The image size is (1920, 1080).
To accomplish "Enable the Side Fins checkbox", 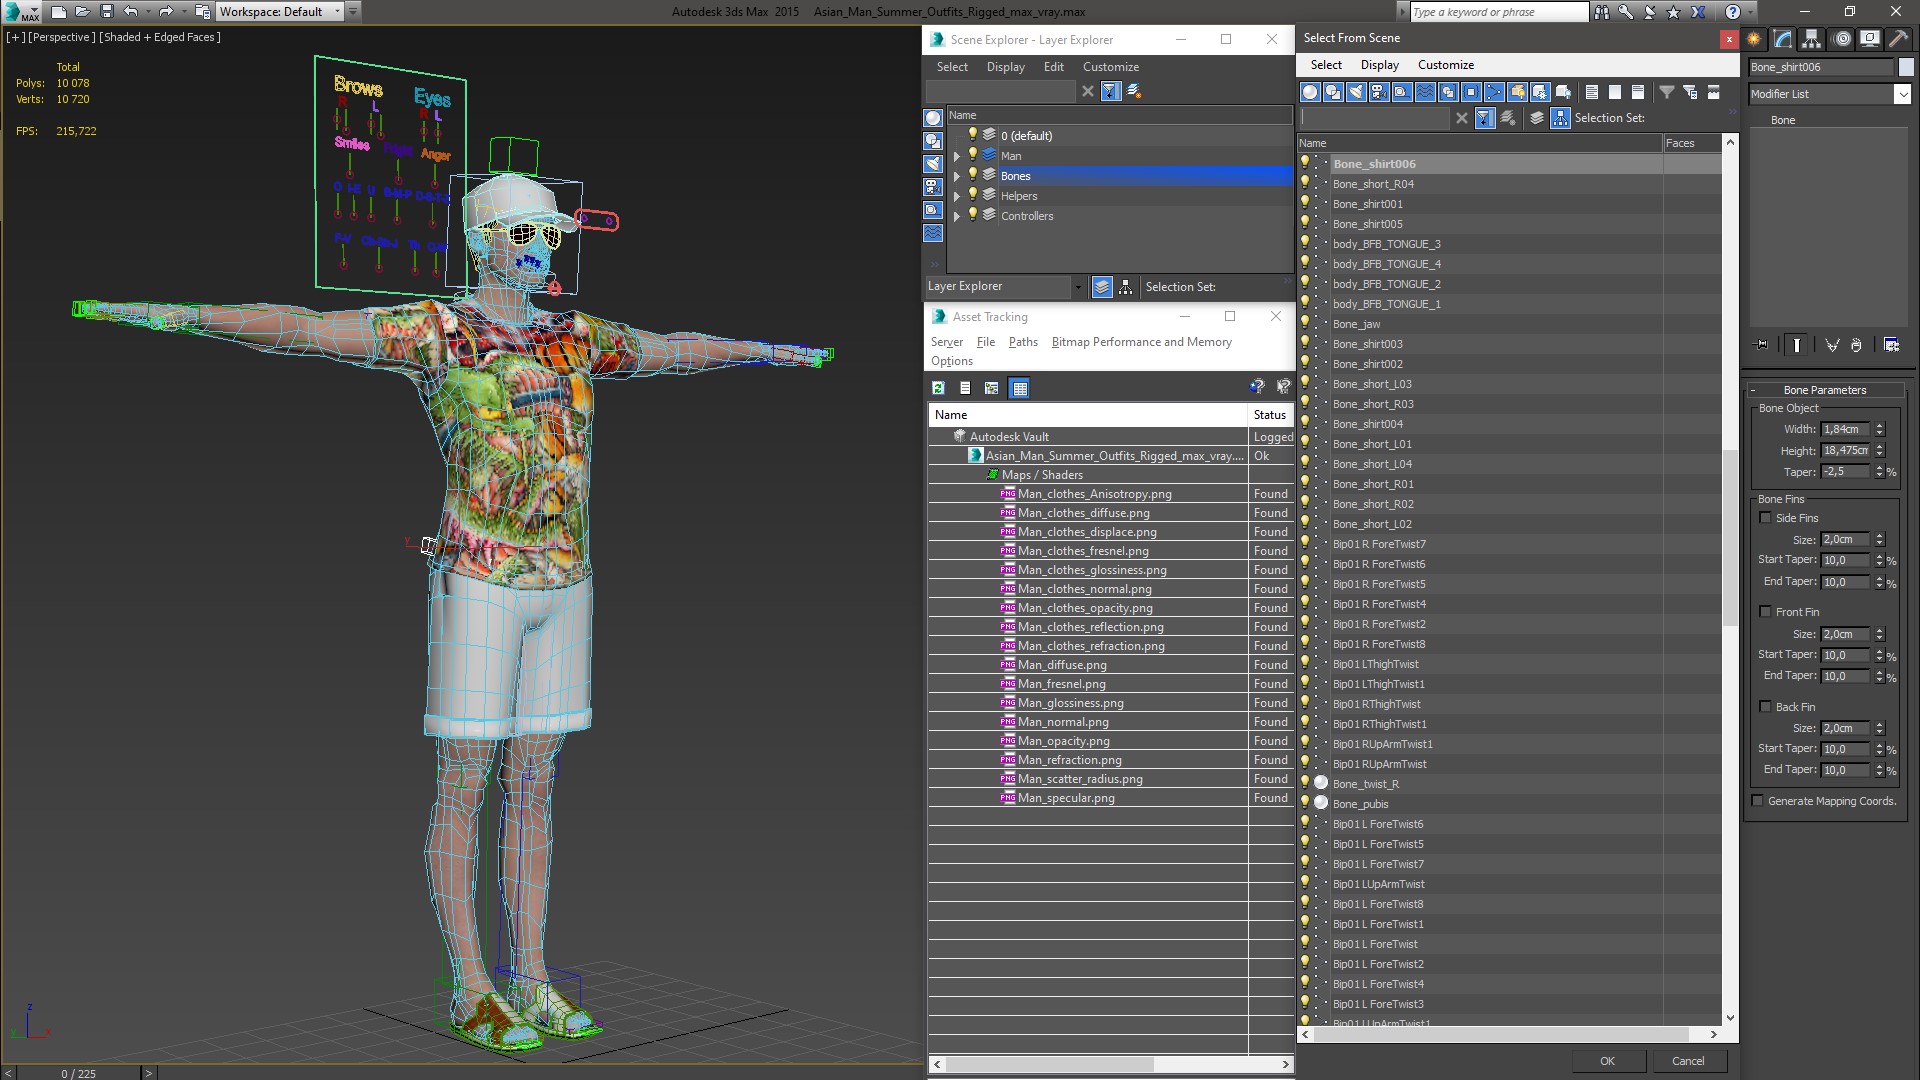I will (1765, 518).
